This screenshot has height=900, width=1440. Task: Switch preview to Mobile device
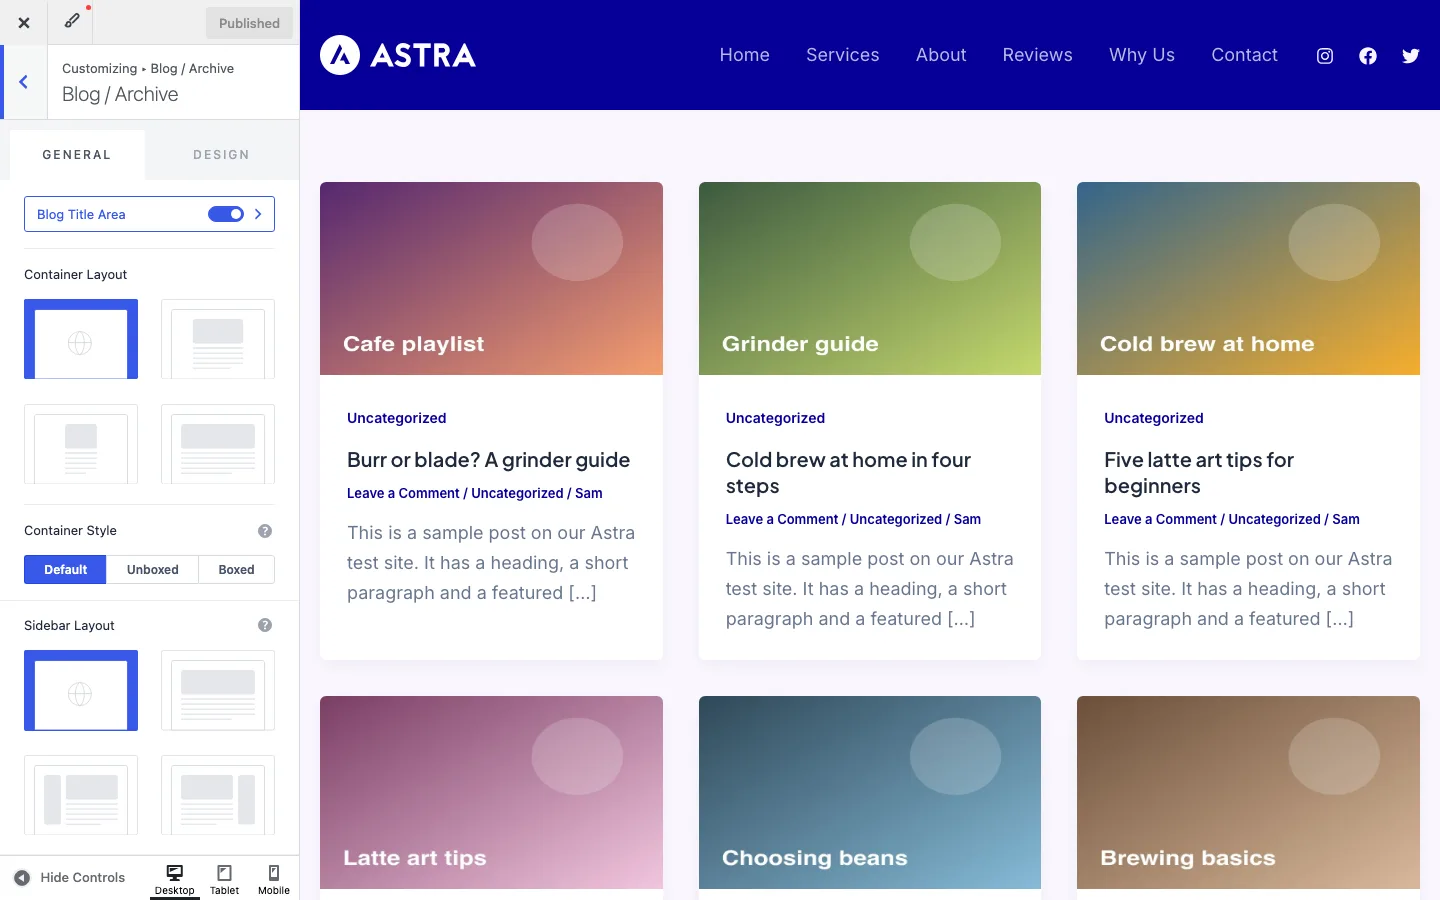[x=274, y=879]
